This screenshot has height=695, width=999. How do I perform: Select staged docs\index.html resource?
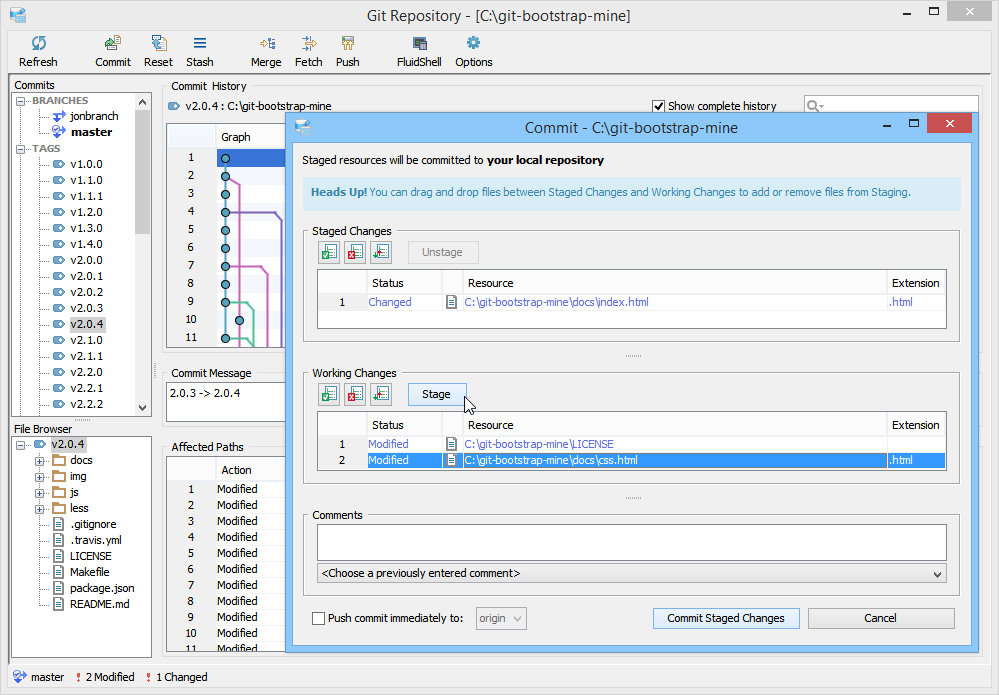coord(556,302)
